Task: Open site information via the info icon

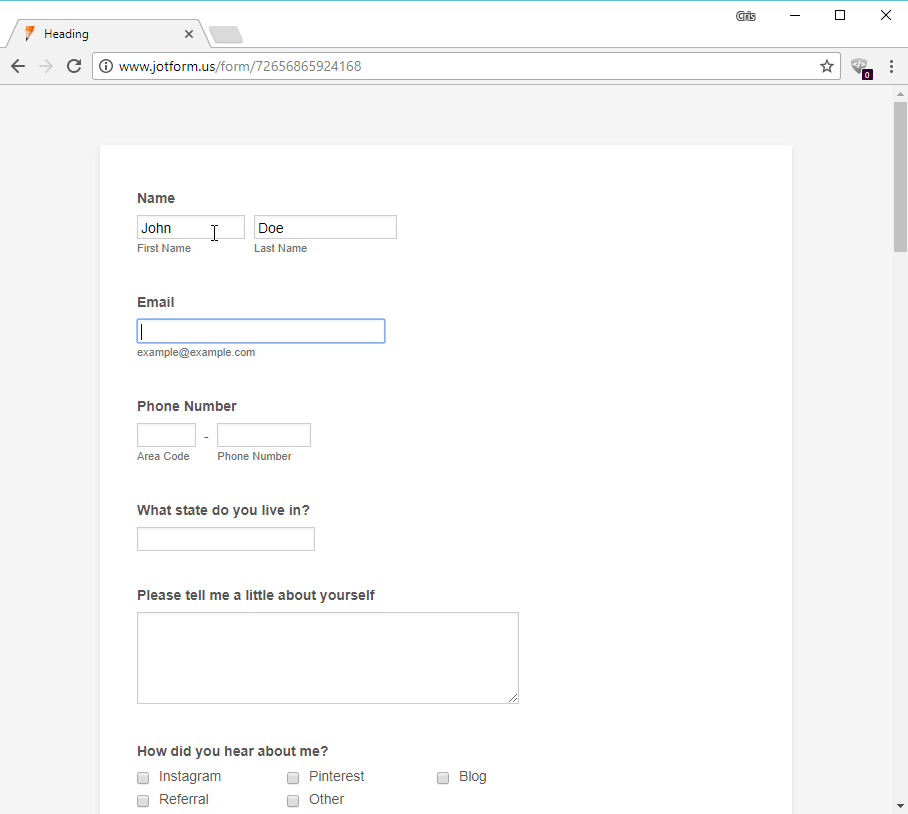Action: (106, 66)
